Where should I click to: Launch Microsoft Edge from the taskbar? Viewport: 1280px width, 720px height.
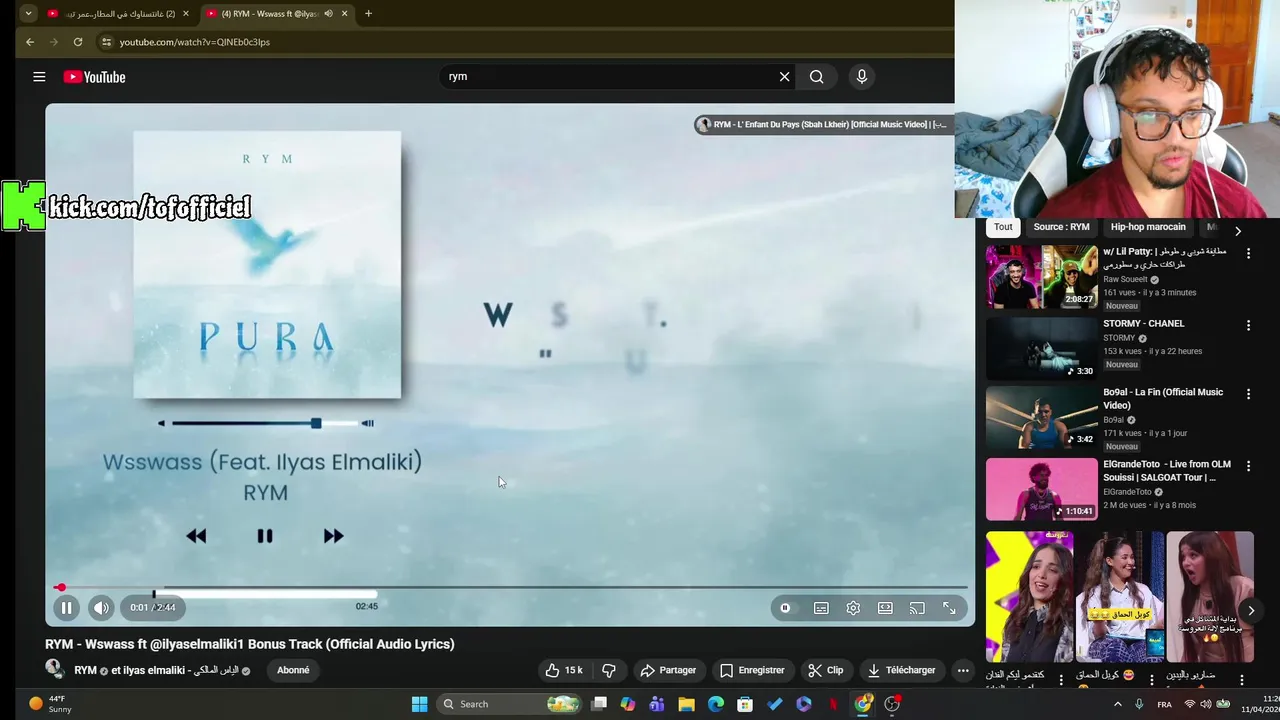tap(716, 704)
